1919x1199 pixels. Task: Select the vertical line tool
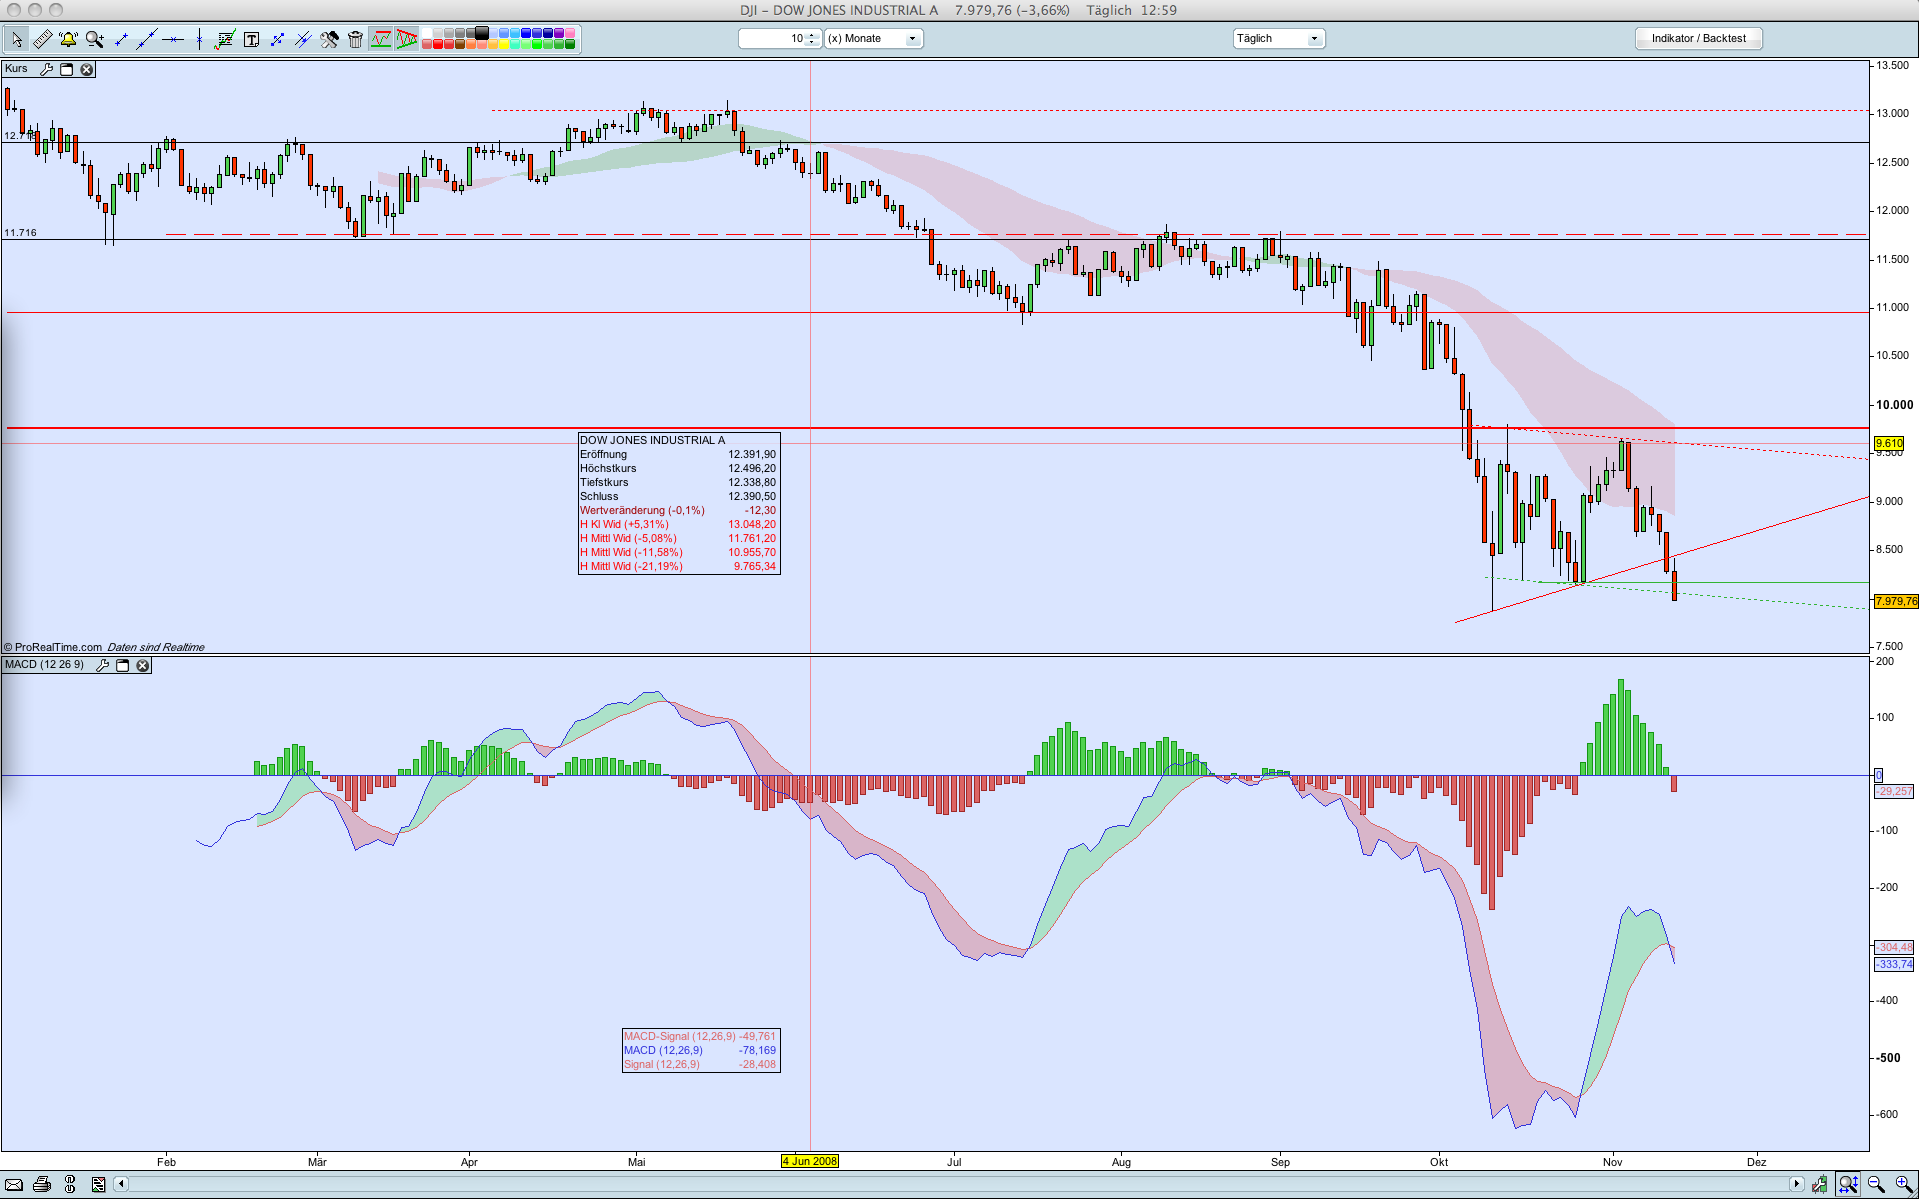[x=199, y=39]
